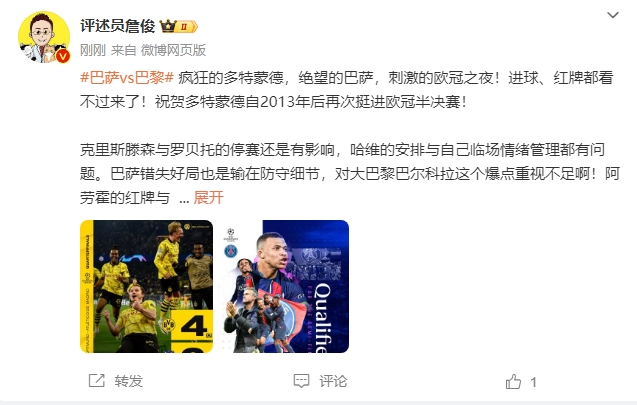Like the post with thumbs-up icon
The width and height of the screenshot is (637, 405).
pos(513,381)
